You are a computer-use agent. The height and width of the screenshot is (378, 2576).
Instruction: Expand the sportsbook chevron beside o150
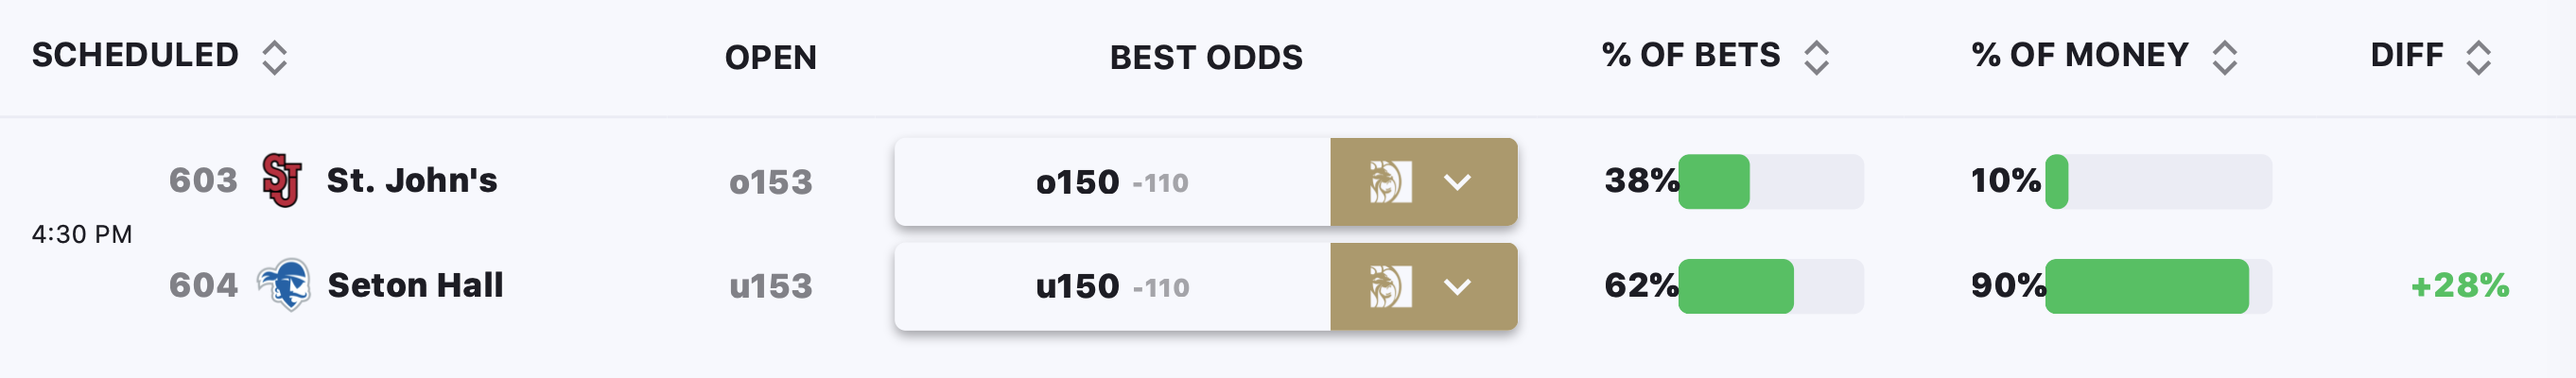point(1458,182)
